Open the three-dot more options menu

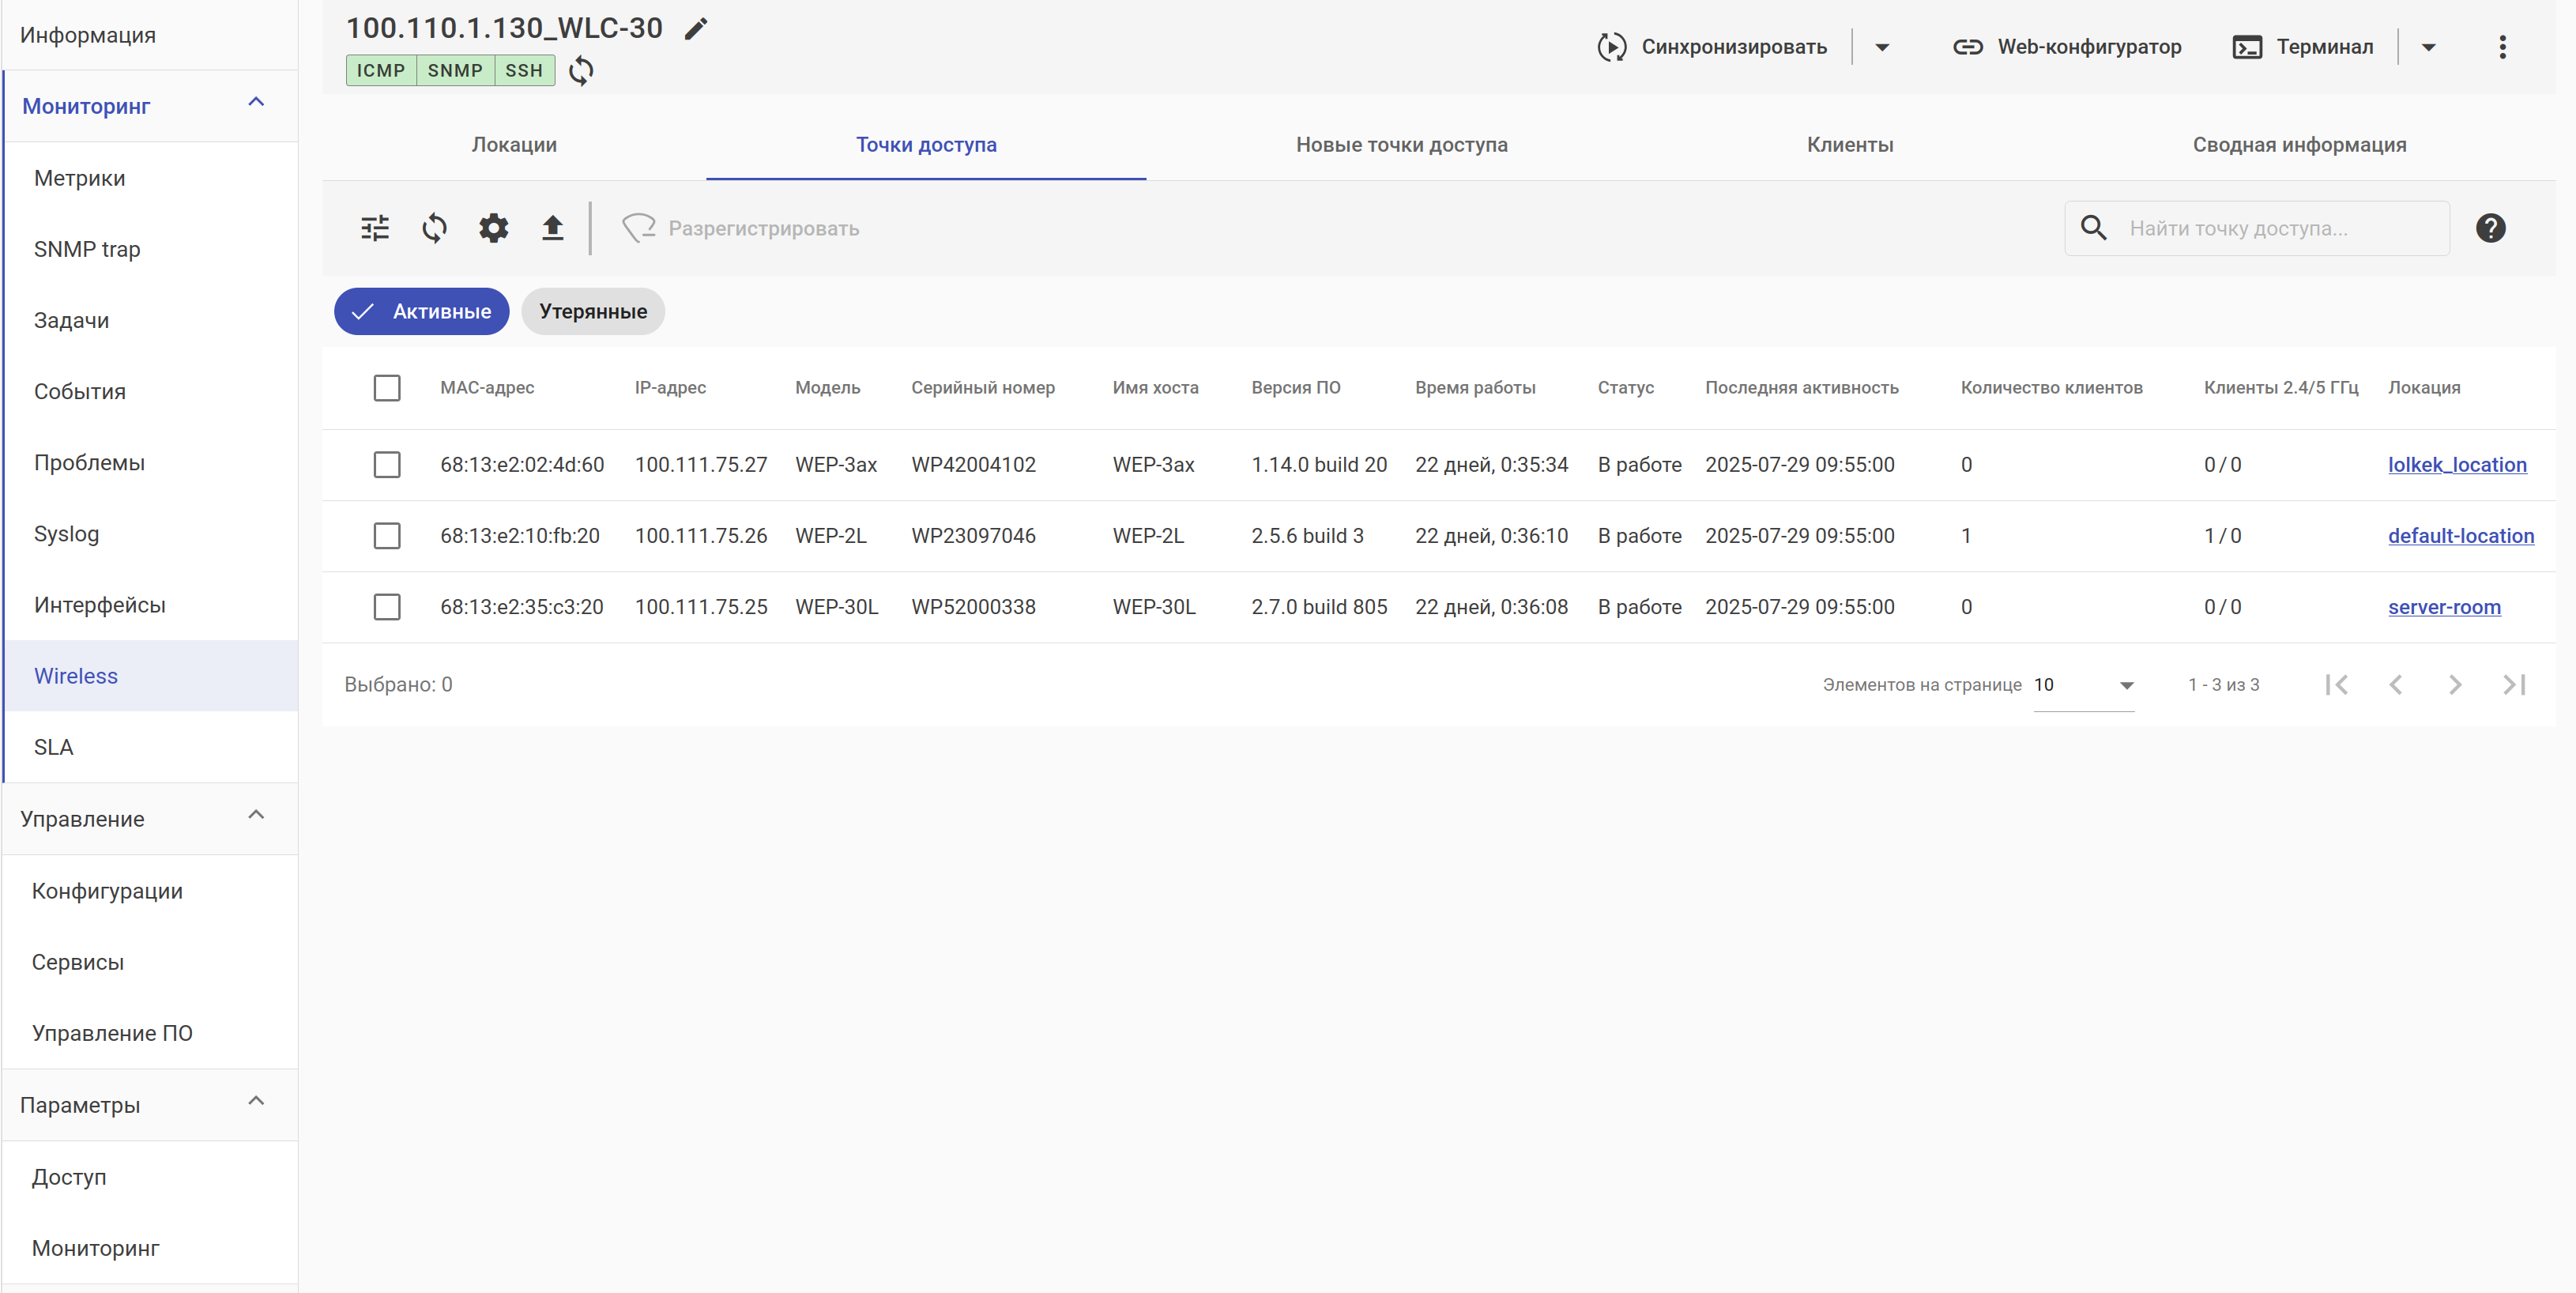(2502, 47)
